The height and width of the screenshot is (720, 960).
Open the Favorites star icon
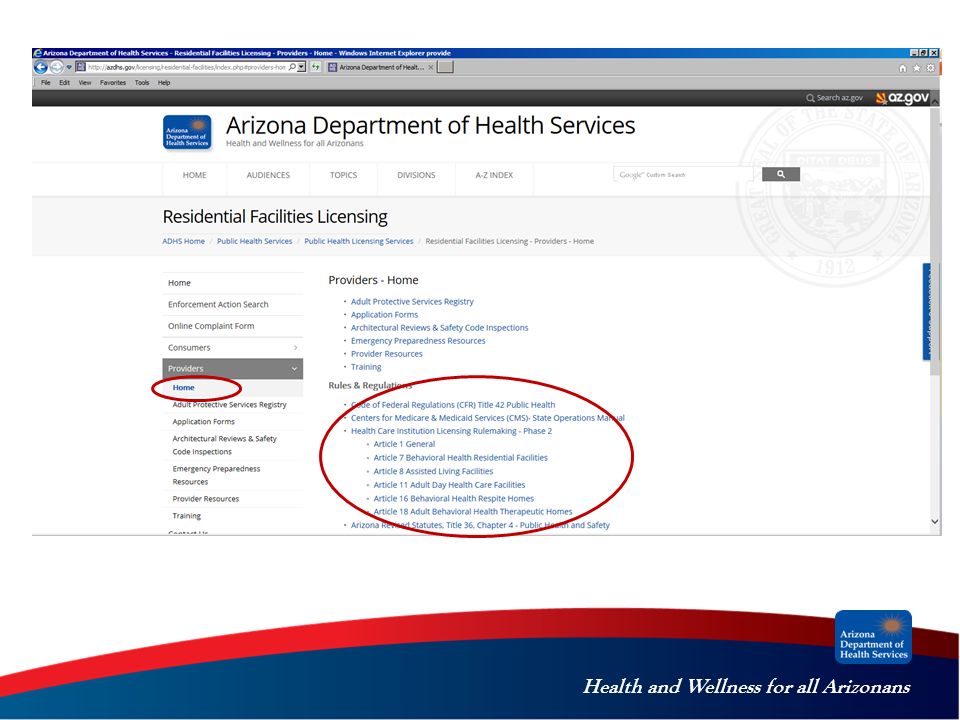917,68
